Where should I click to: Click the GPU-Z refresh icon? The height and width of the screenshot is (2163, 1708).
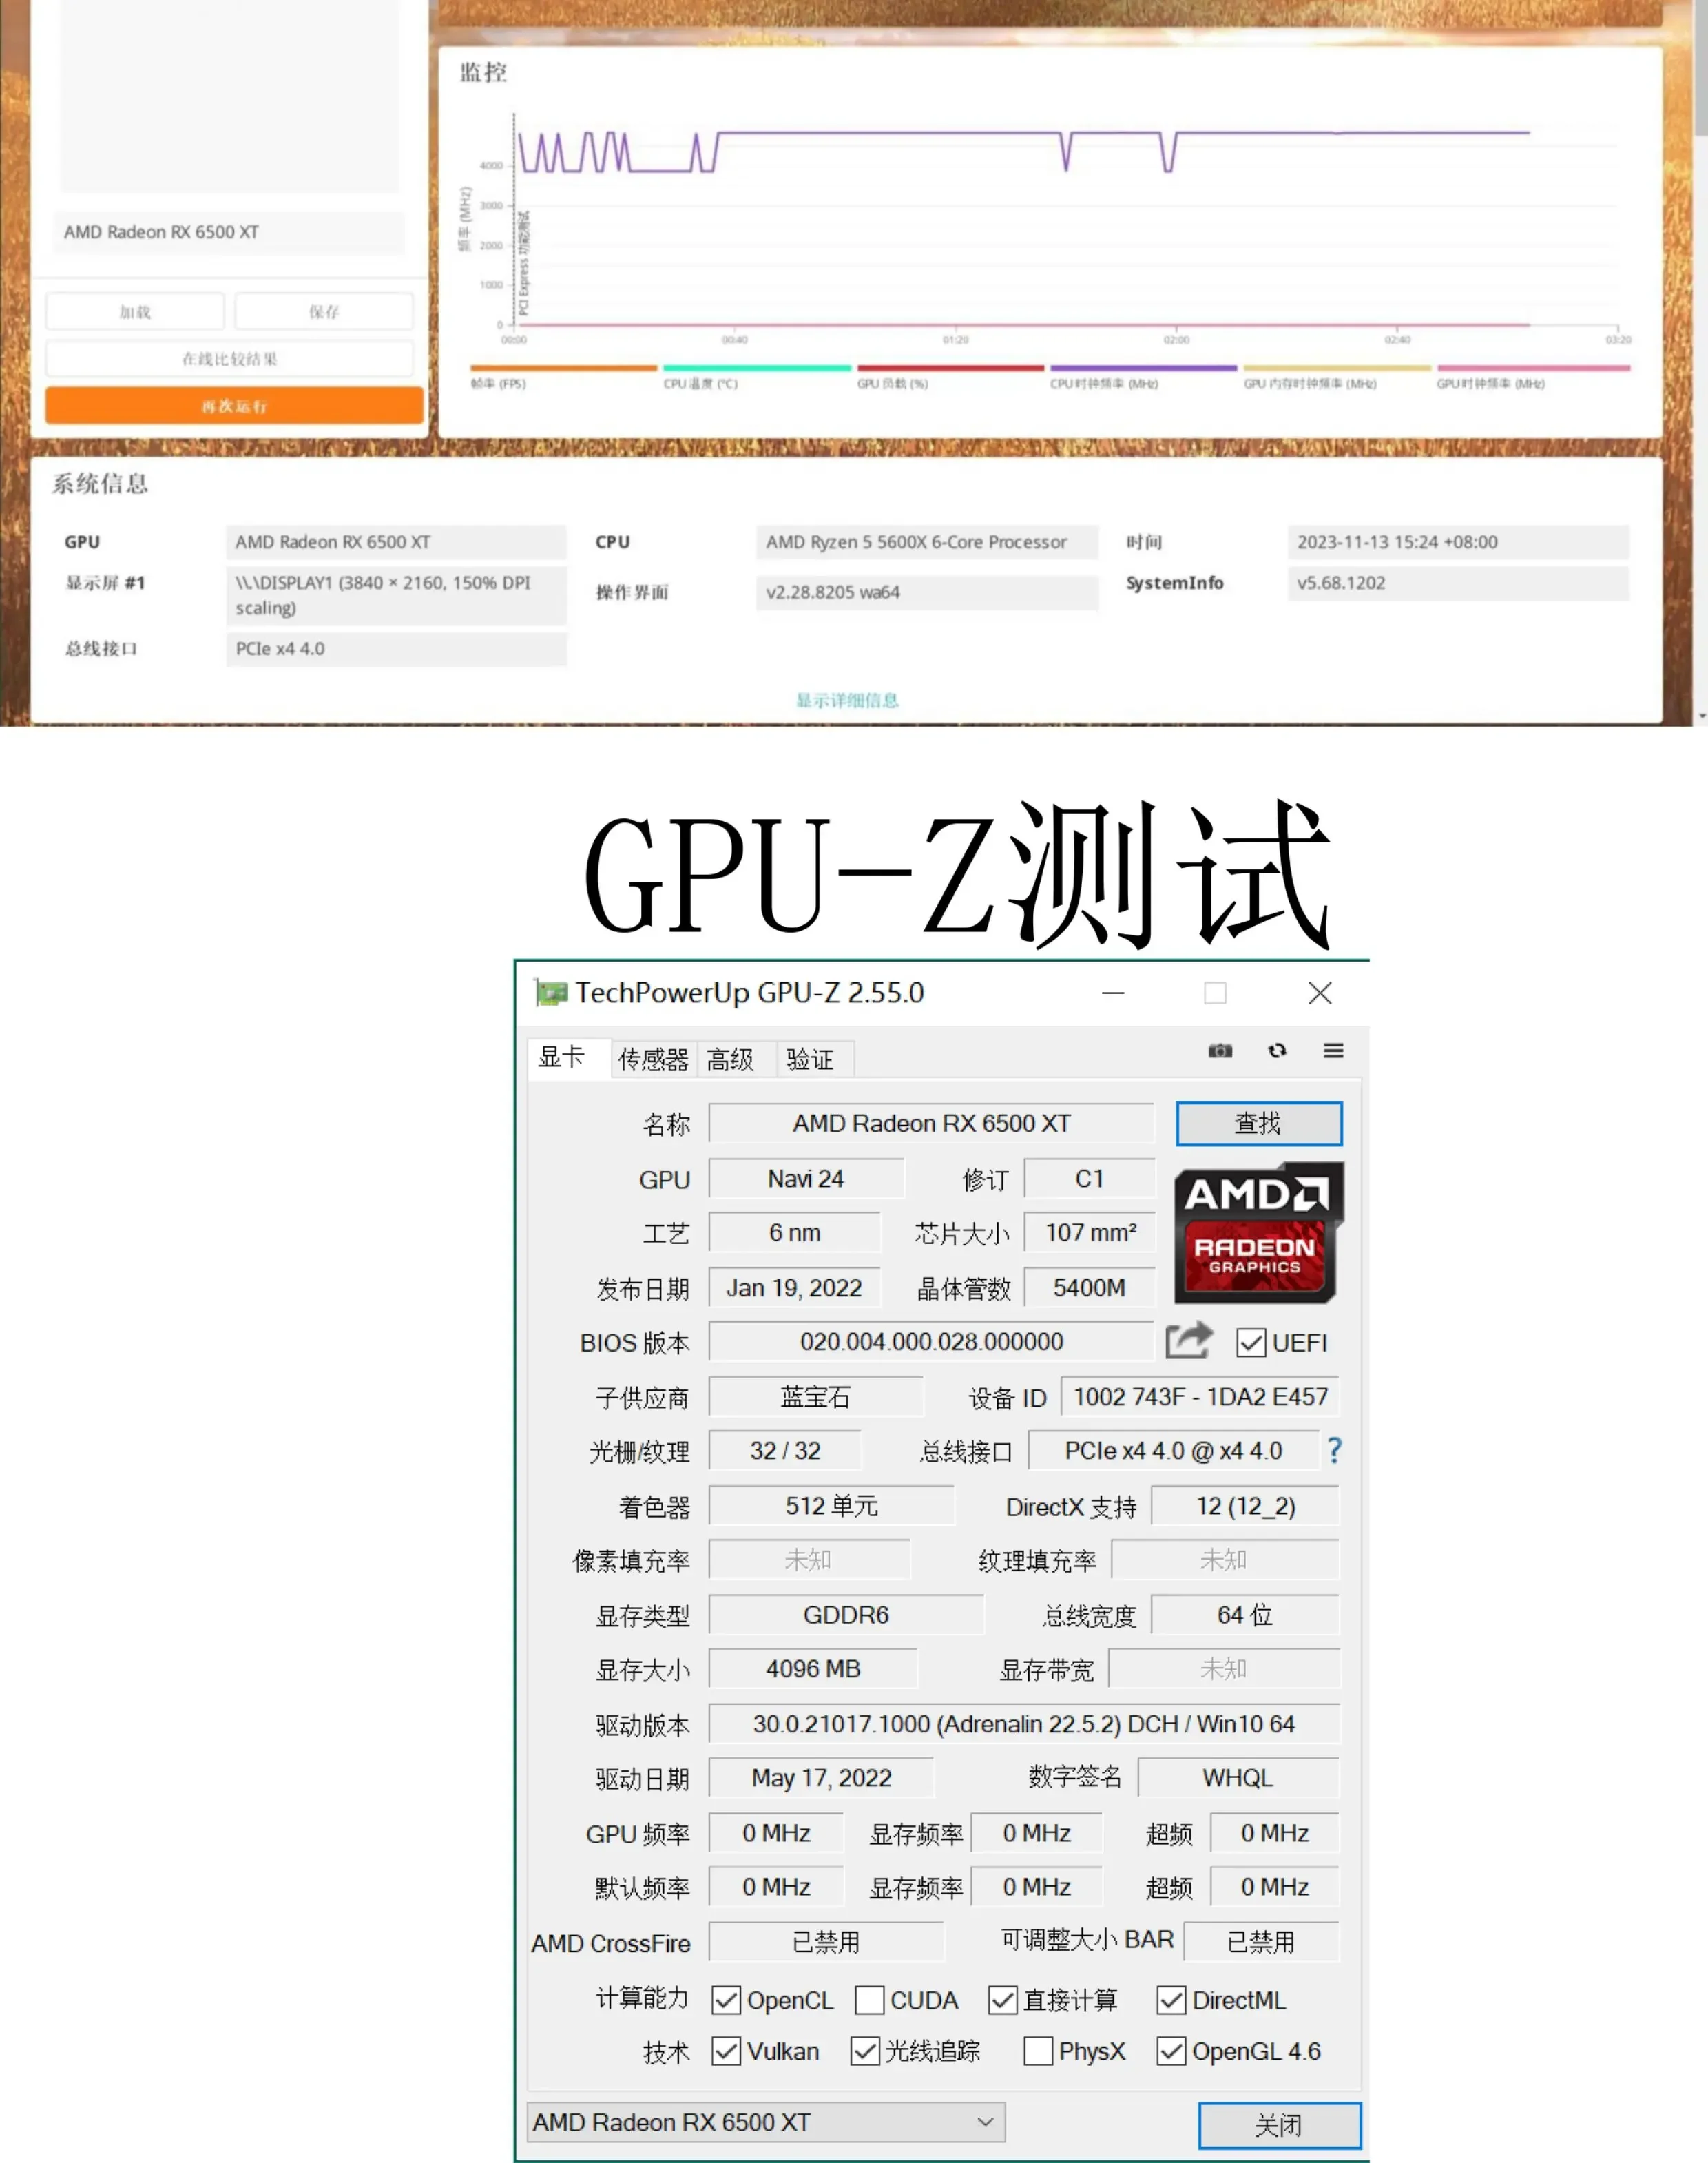(x=1277, y=1050)
